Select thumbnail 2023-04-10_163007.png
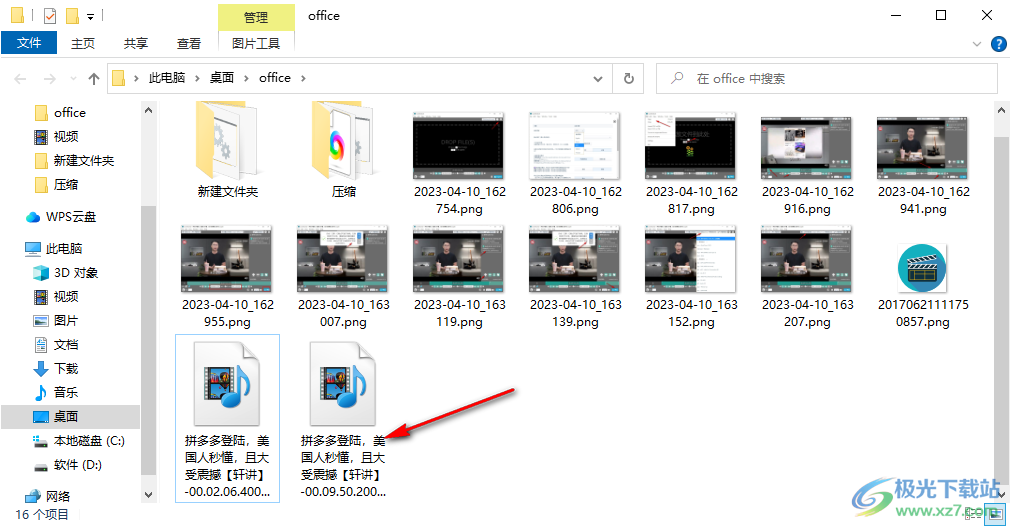Screen dimensions: 1011x527 [x=343, y=259]
